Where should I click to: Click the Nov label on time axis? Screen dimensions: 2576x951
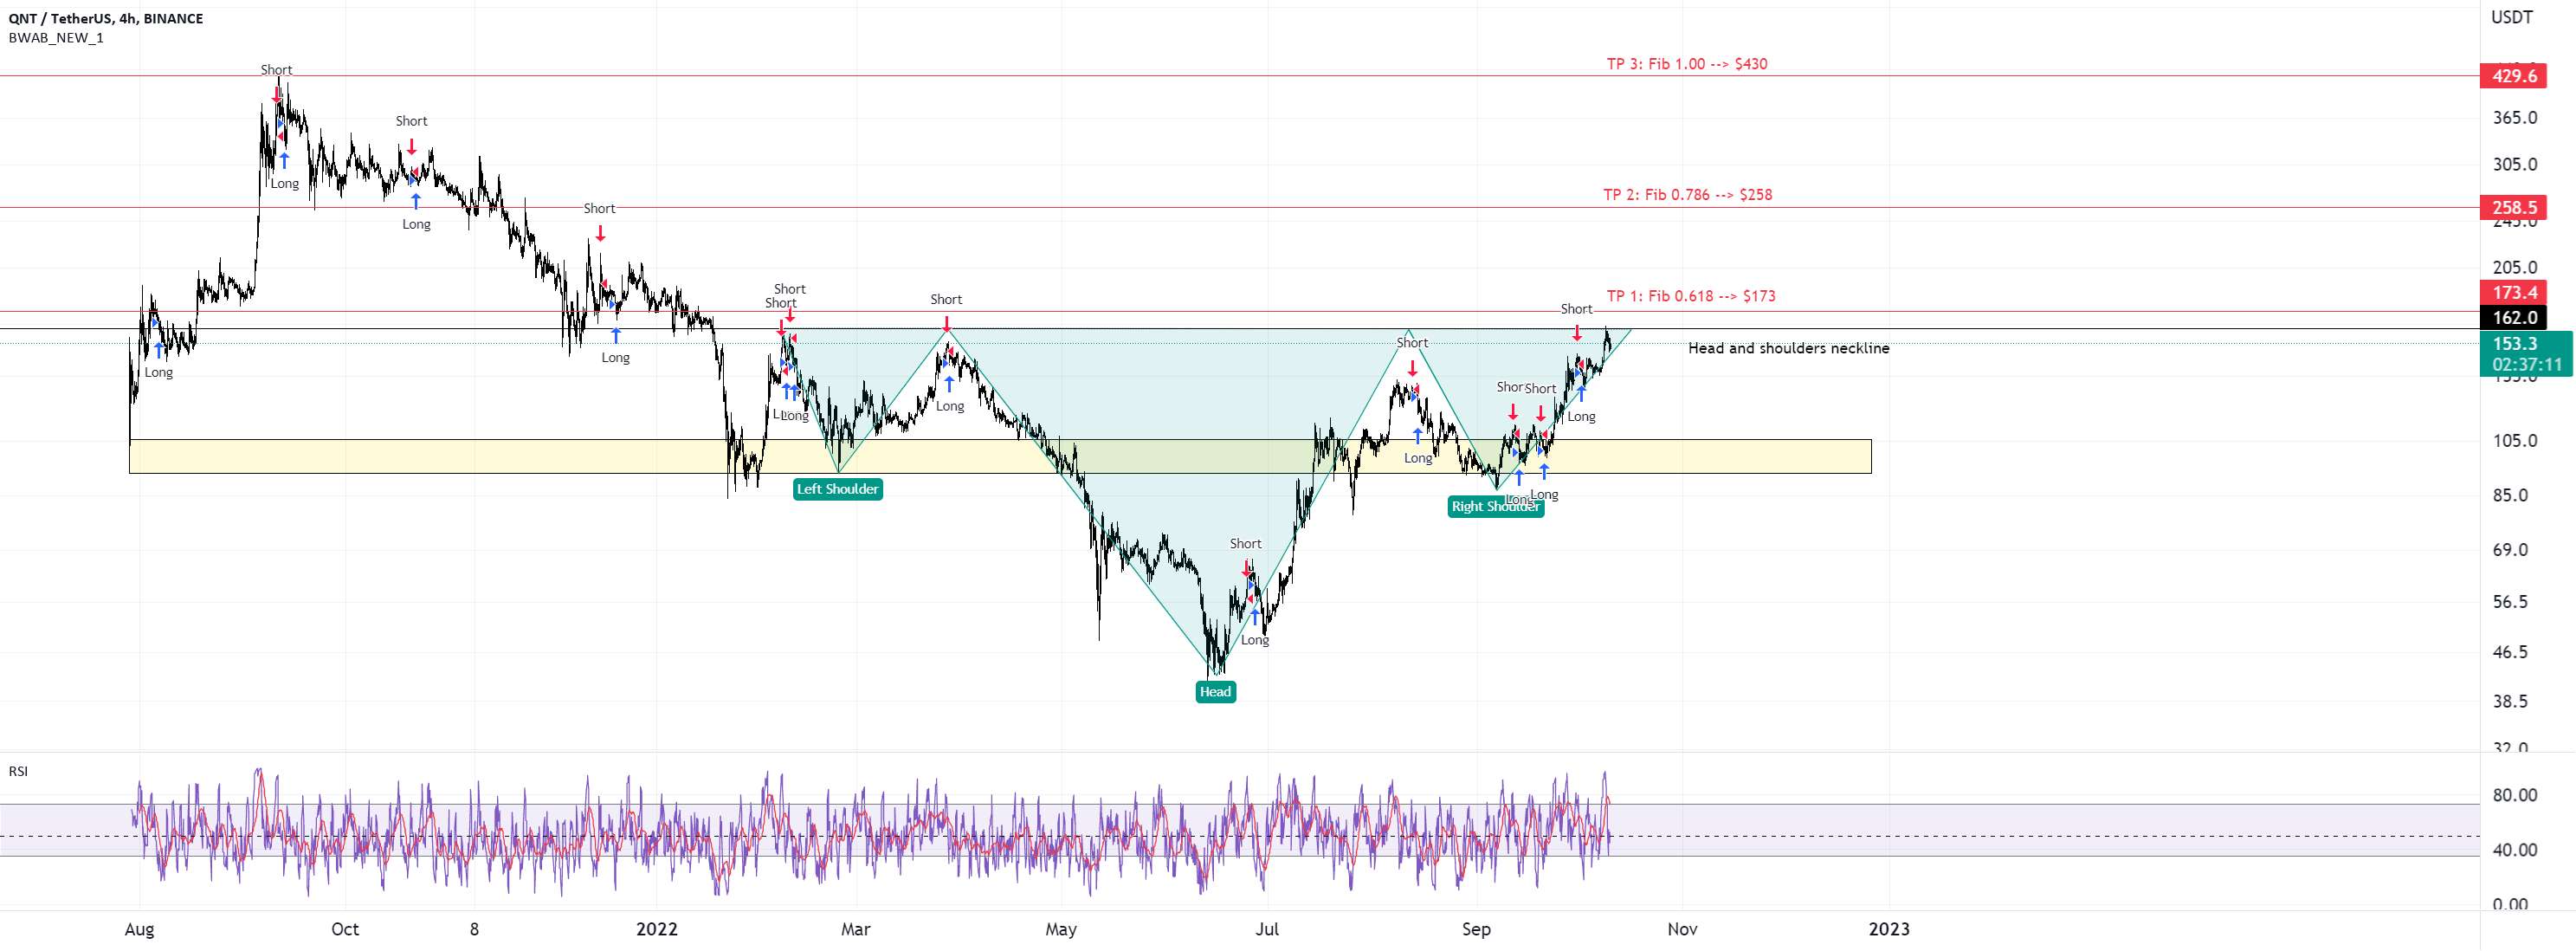click(x=1682, y=929)
